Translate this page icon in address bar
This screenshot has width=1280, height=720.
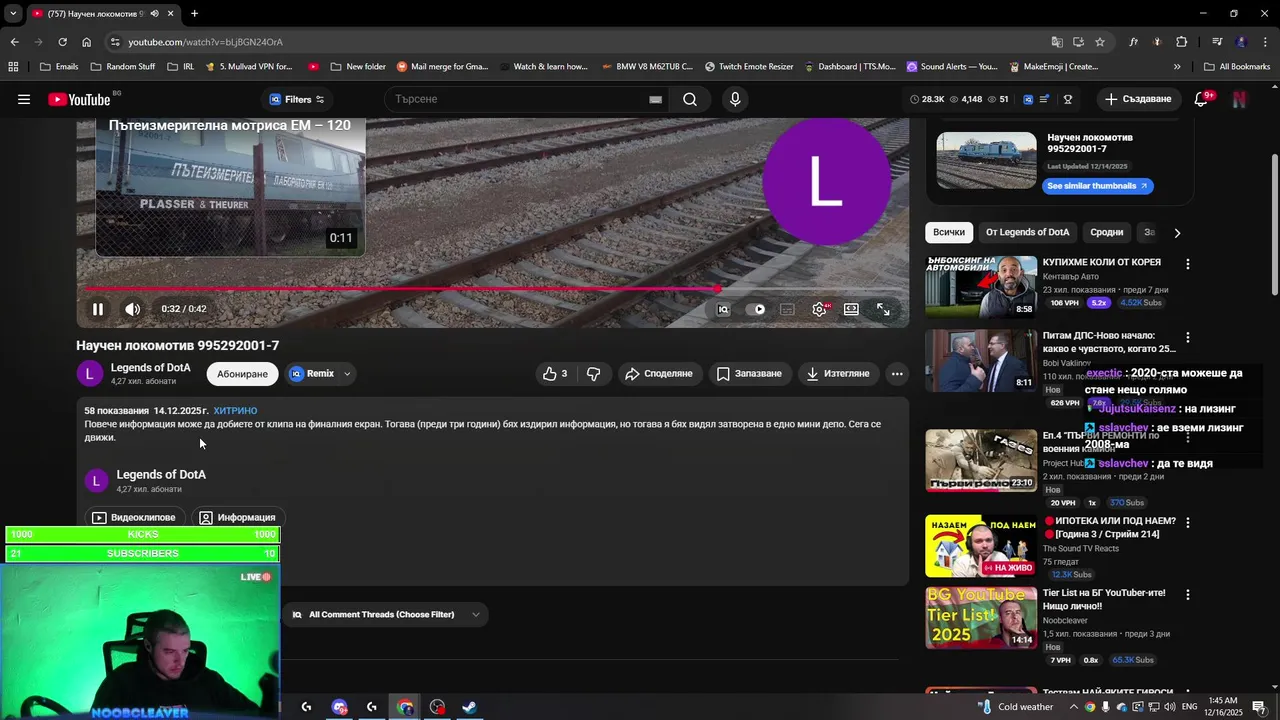pyautogui.click(x=1057, y=42)
